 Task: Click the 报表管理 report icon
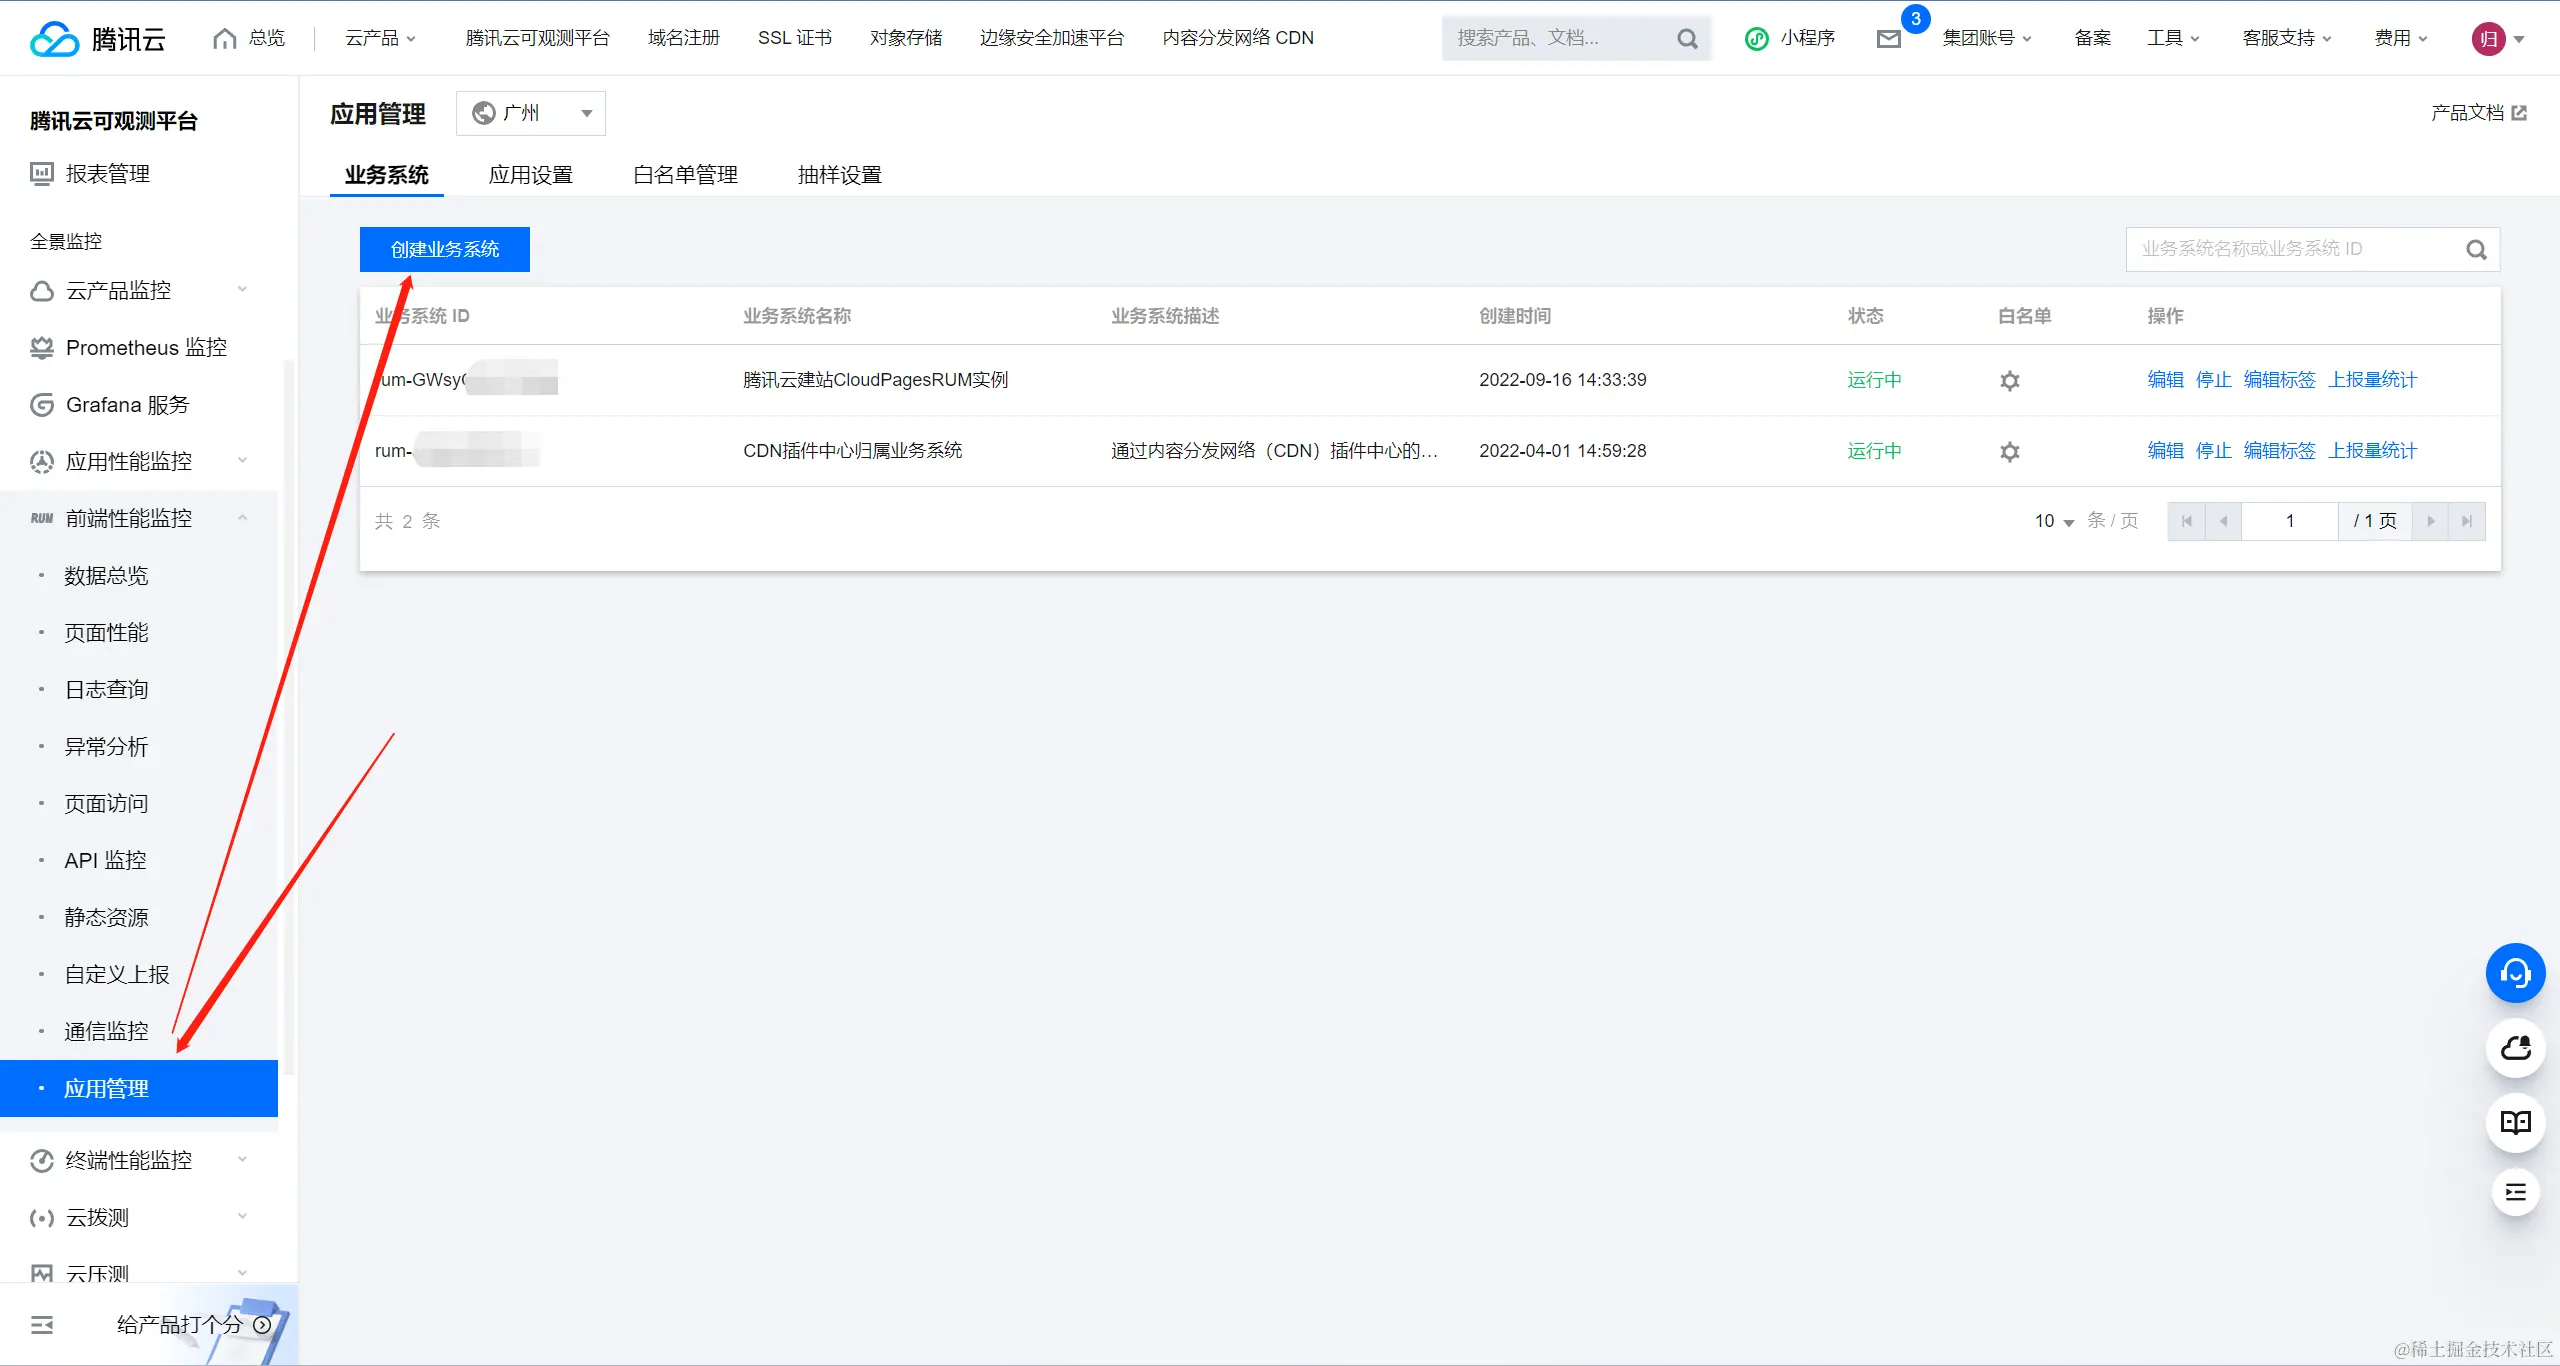click(41, 172)
